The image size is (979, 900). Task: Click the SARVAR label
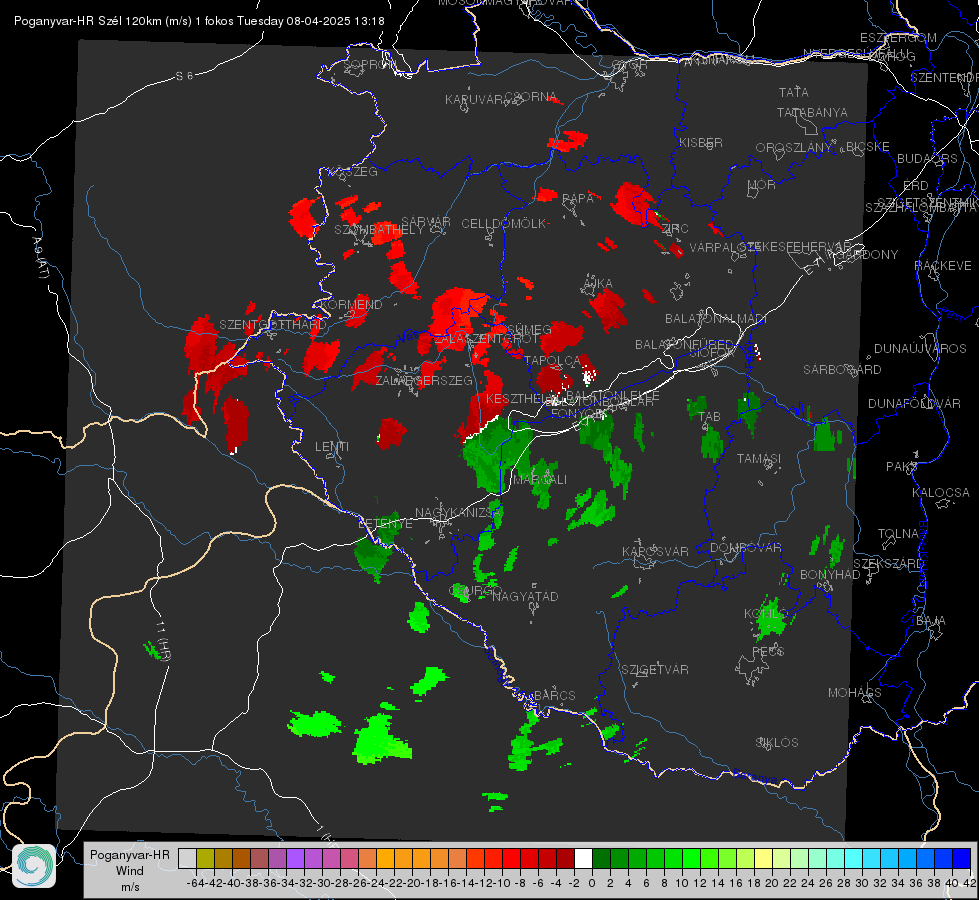pos(425,221)
